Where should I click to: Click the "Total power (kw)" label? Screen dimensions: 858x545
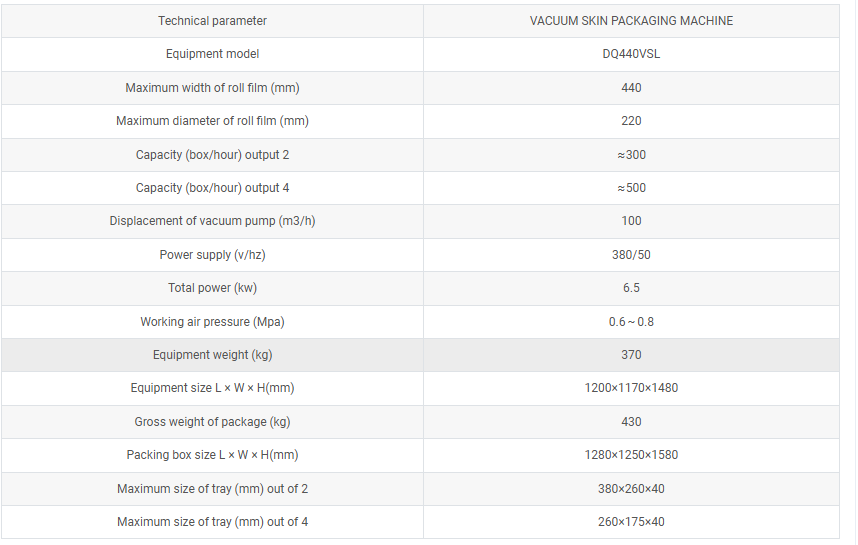coord(212,288)
